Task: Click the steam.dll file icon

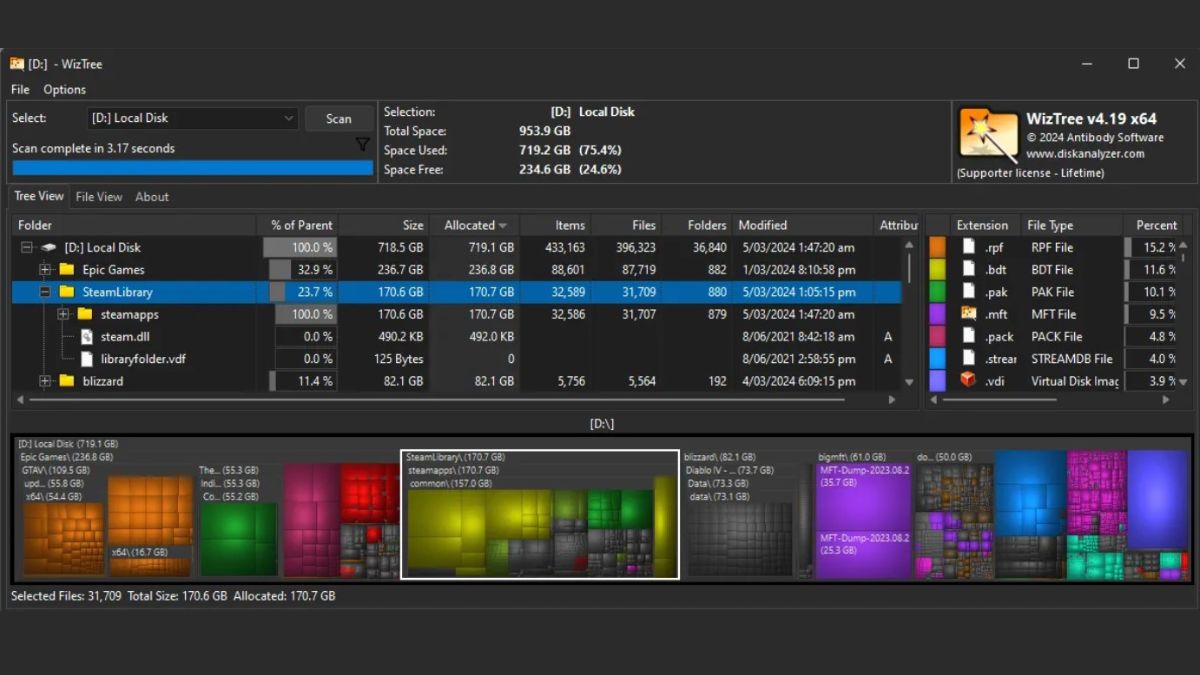Action: (x=87, y=337)
